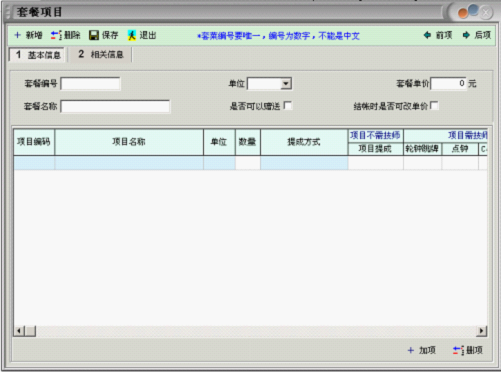Focus the 套餐名称 input field
This screenshot has height=372, width=501.
(x=115, y=106)
